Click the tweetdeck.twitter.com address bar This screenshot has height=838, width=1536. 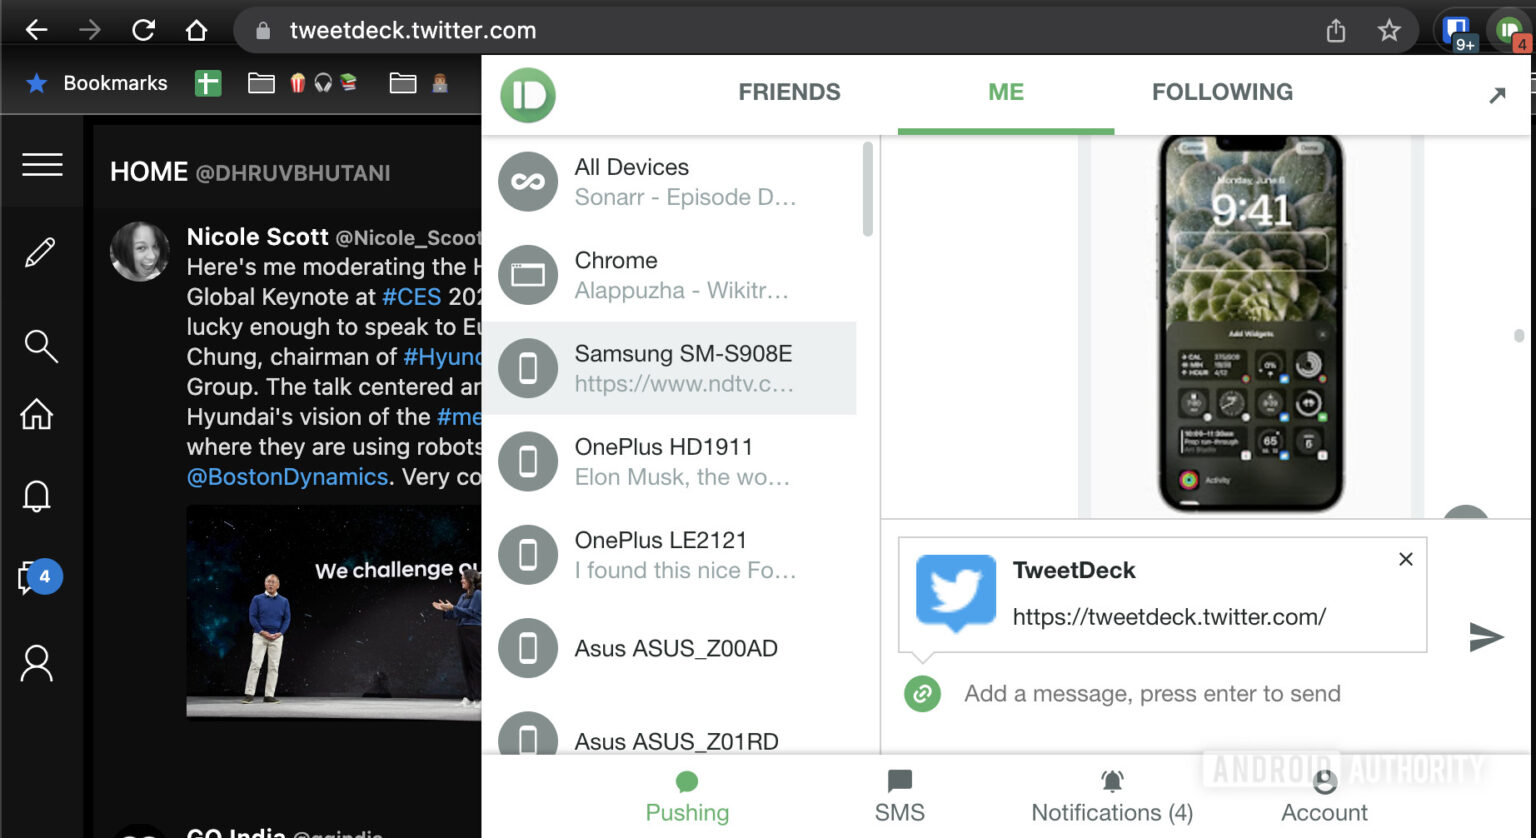825,31
